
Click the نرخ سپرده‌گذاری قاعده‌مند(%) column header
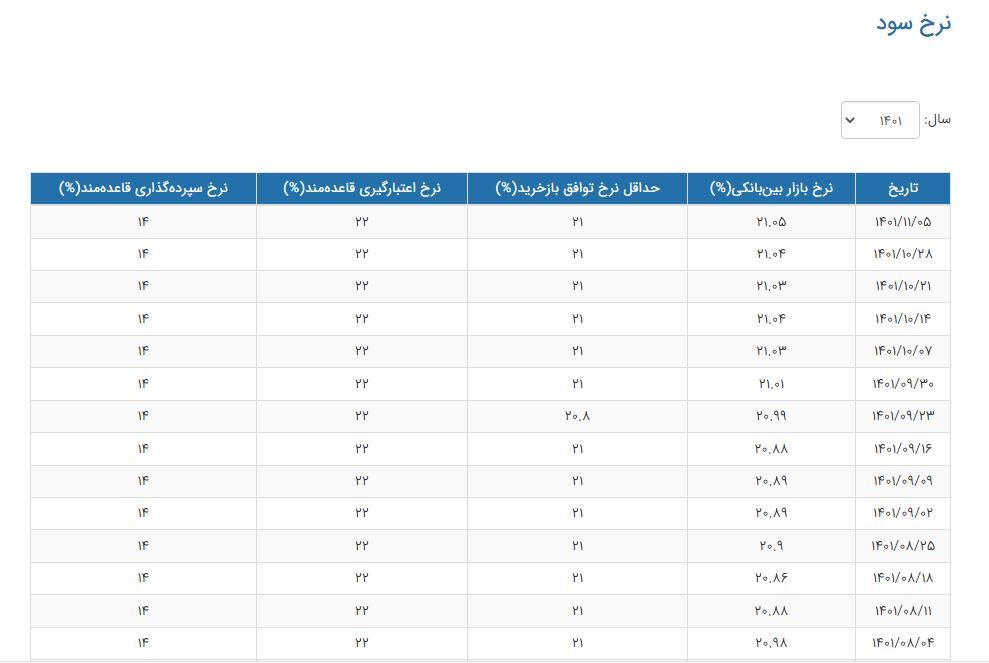[143, 188]
